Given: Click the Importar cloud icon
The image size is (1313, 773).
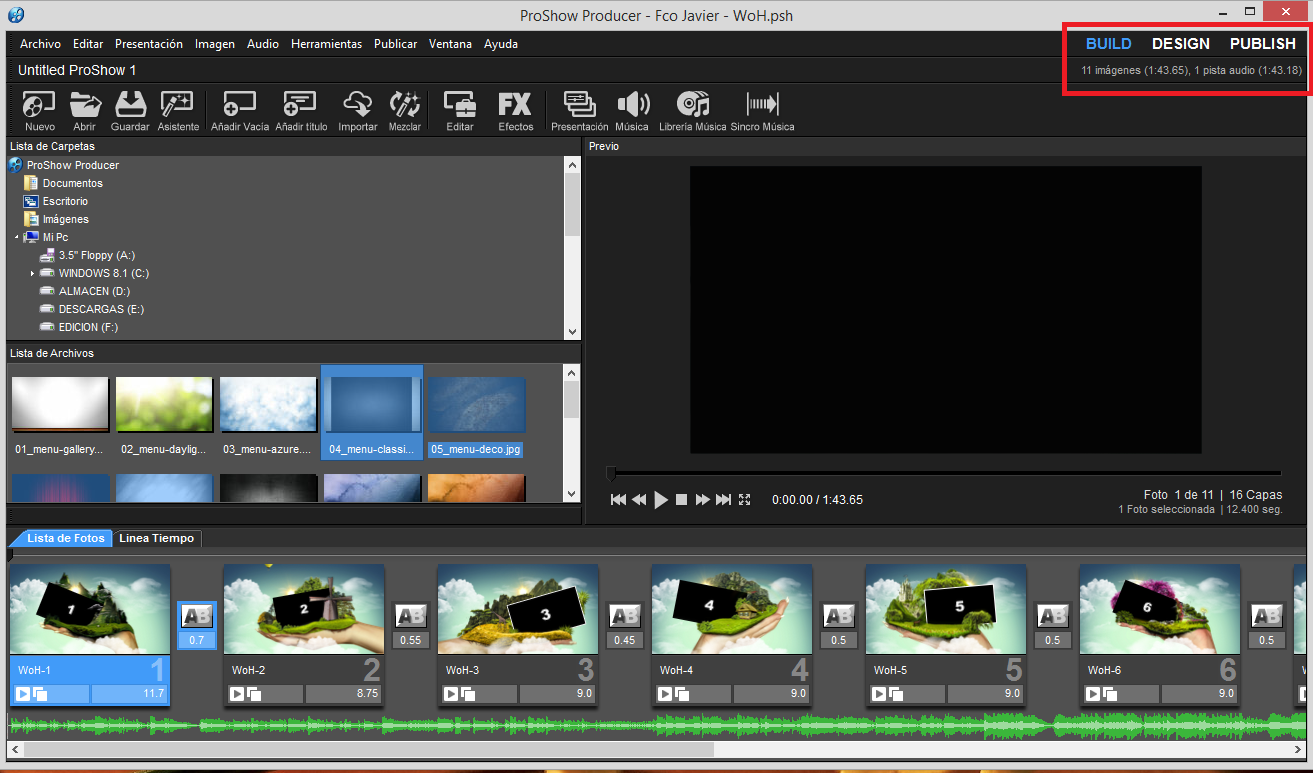Looking at the screenshot, I should (358, 111).
